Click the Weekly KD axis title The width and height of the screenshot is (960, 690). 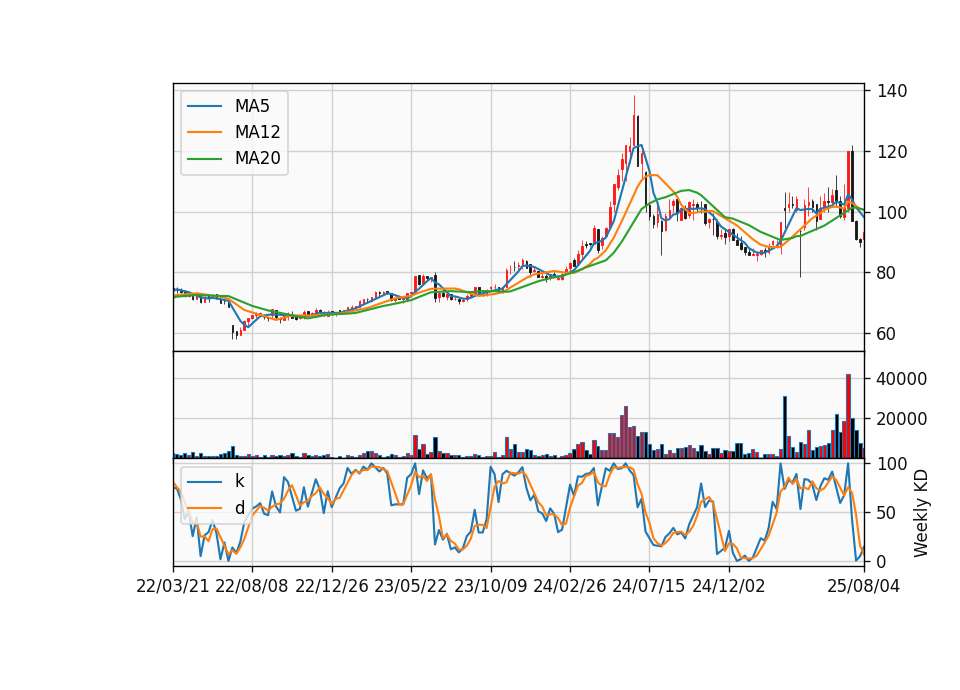(x=921, y=513)
